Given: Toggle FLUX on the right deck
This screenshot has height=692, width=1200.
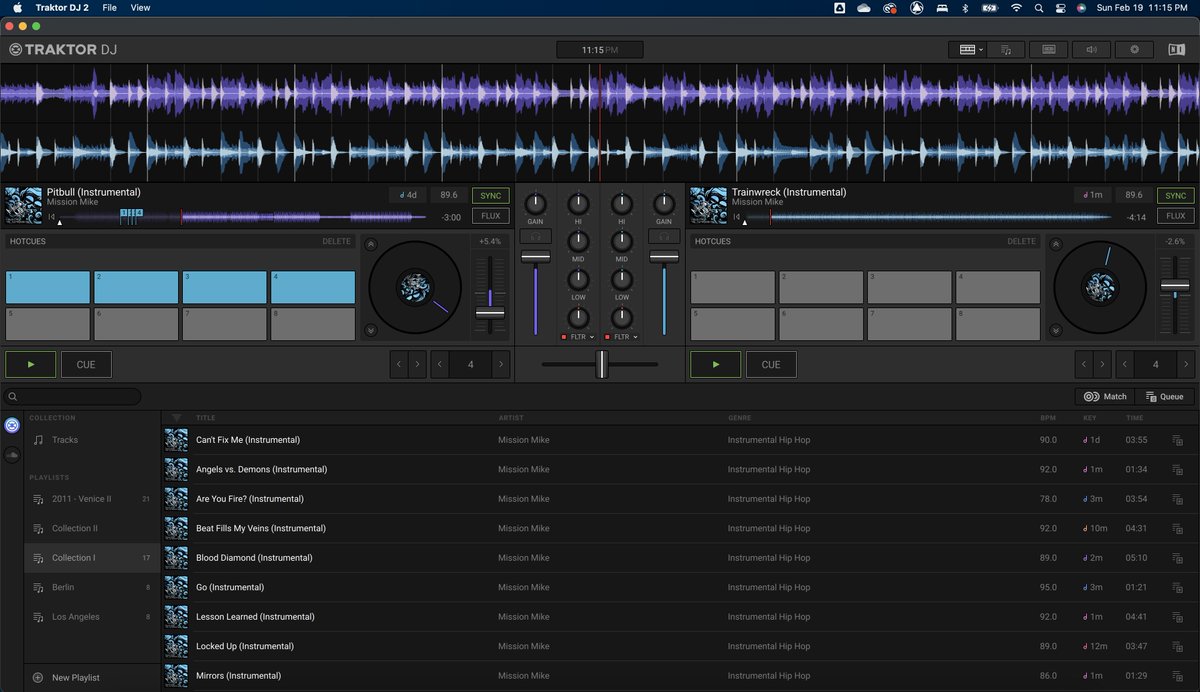Looking at the screenshot, I should [x=1176, y=216].
